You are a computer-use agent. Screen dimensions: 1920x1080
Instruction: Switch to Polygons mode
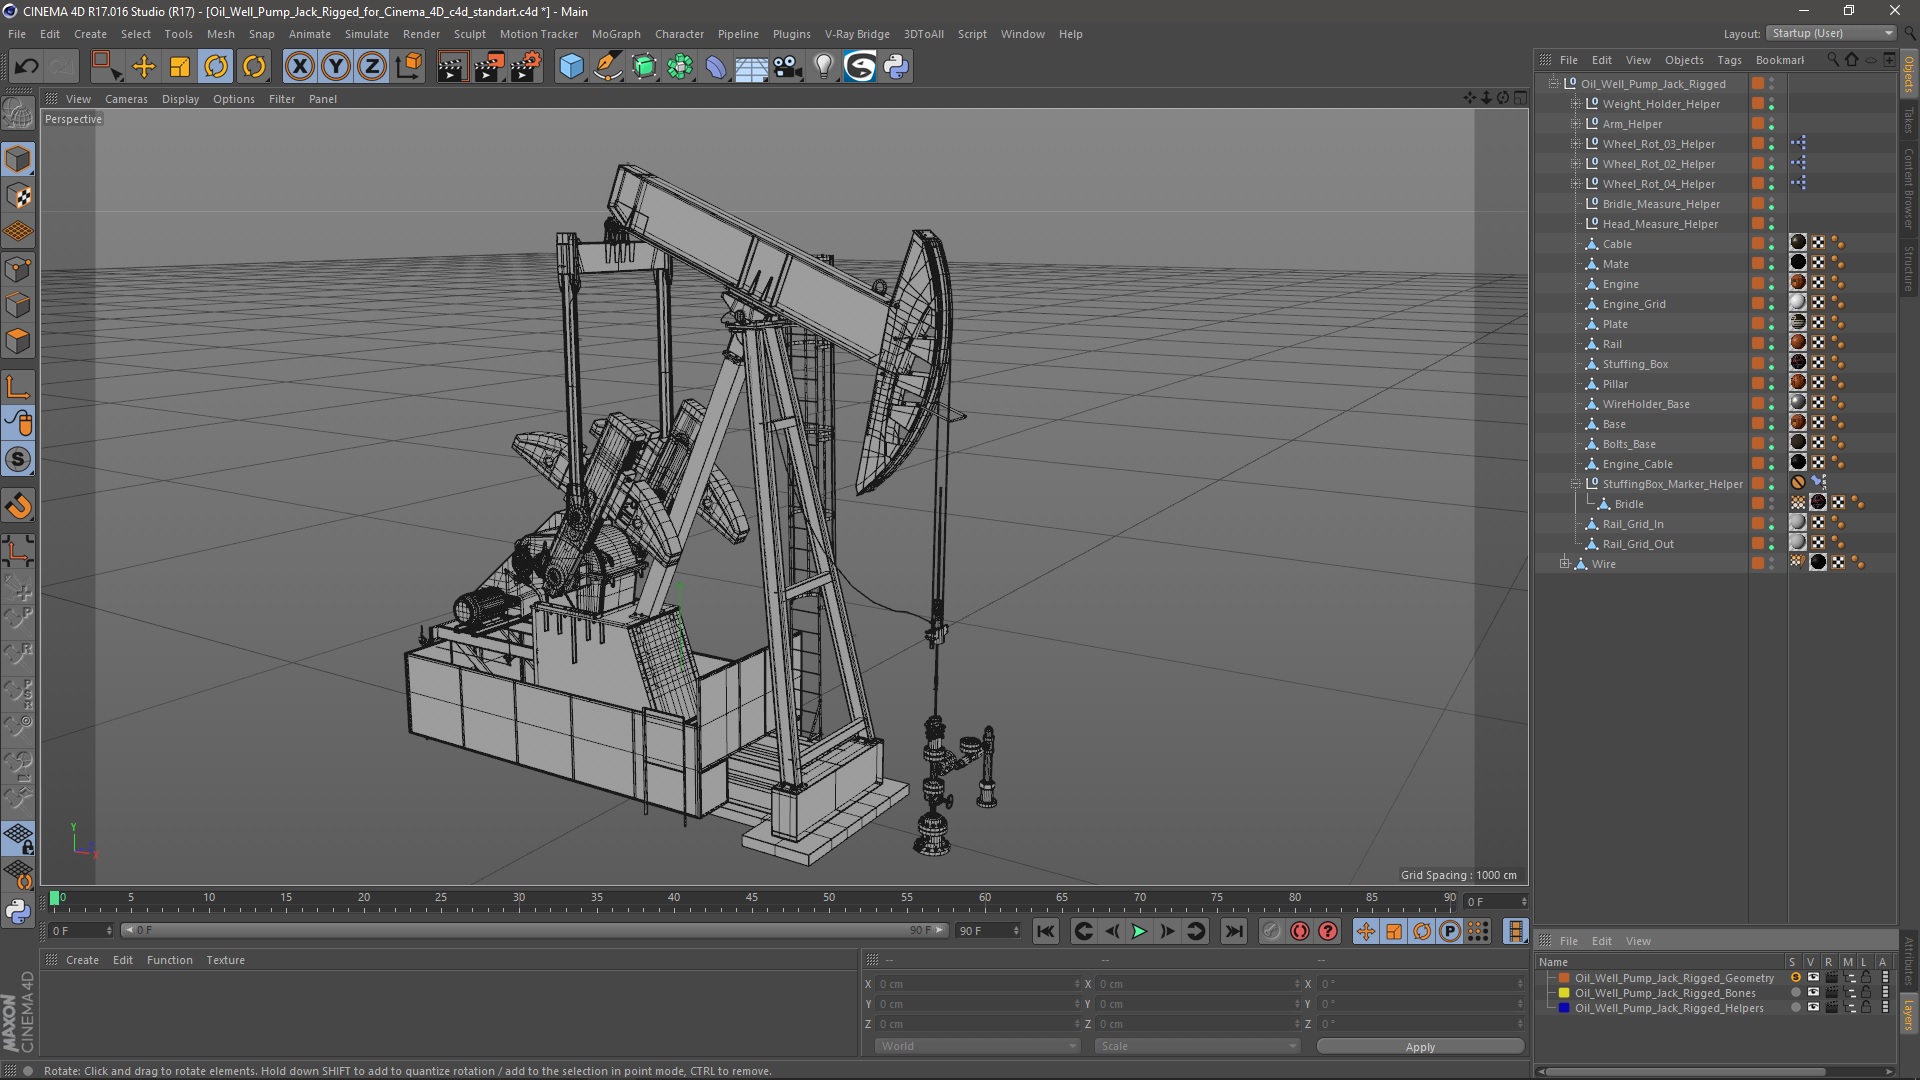click(x=18, y=341)
